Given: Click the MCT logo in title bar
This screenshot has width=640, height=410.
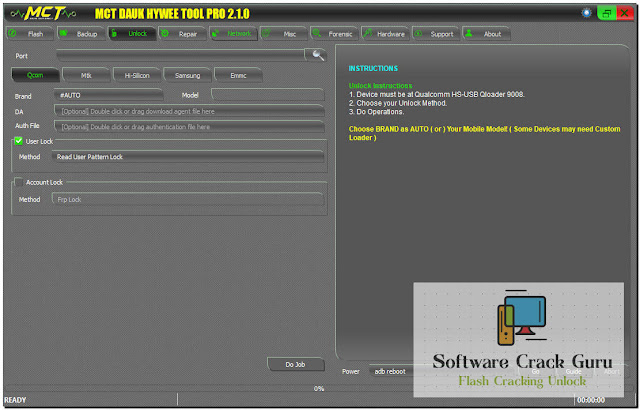Looking at the screenshot, I should [43, 13].
